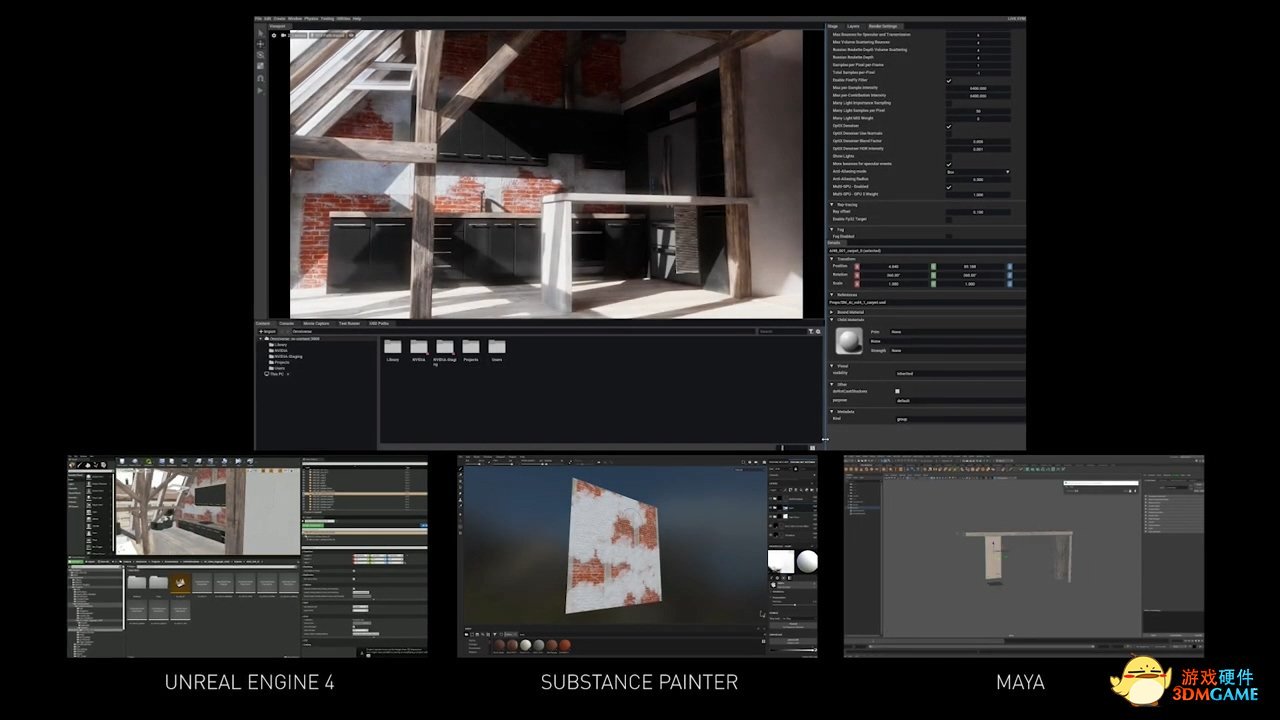Open the File menu in Omniverse
This screenshot has height=720, width=1280.
[258, 18]
